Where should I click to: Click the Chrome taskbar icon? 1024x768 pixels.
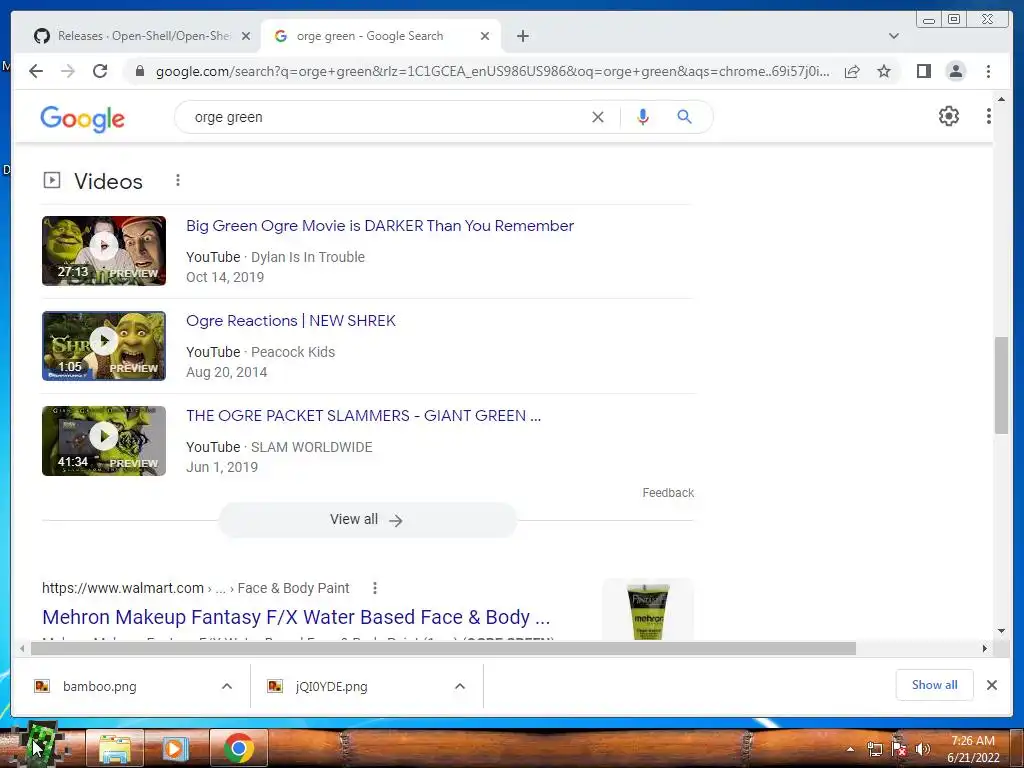[239, 748]
